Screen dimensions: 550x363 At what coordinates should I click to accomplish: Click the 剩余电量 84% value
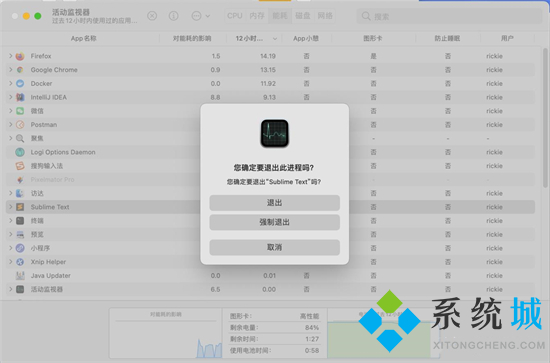[312, 328]
